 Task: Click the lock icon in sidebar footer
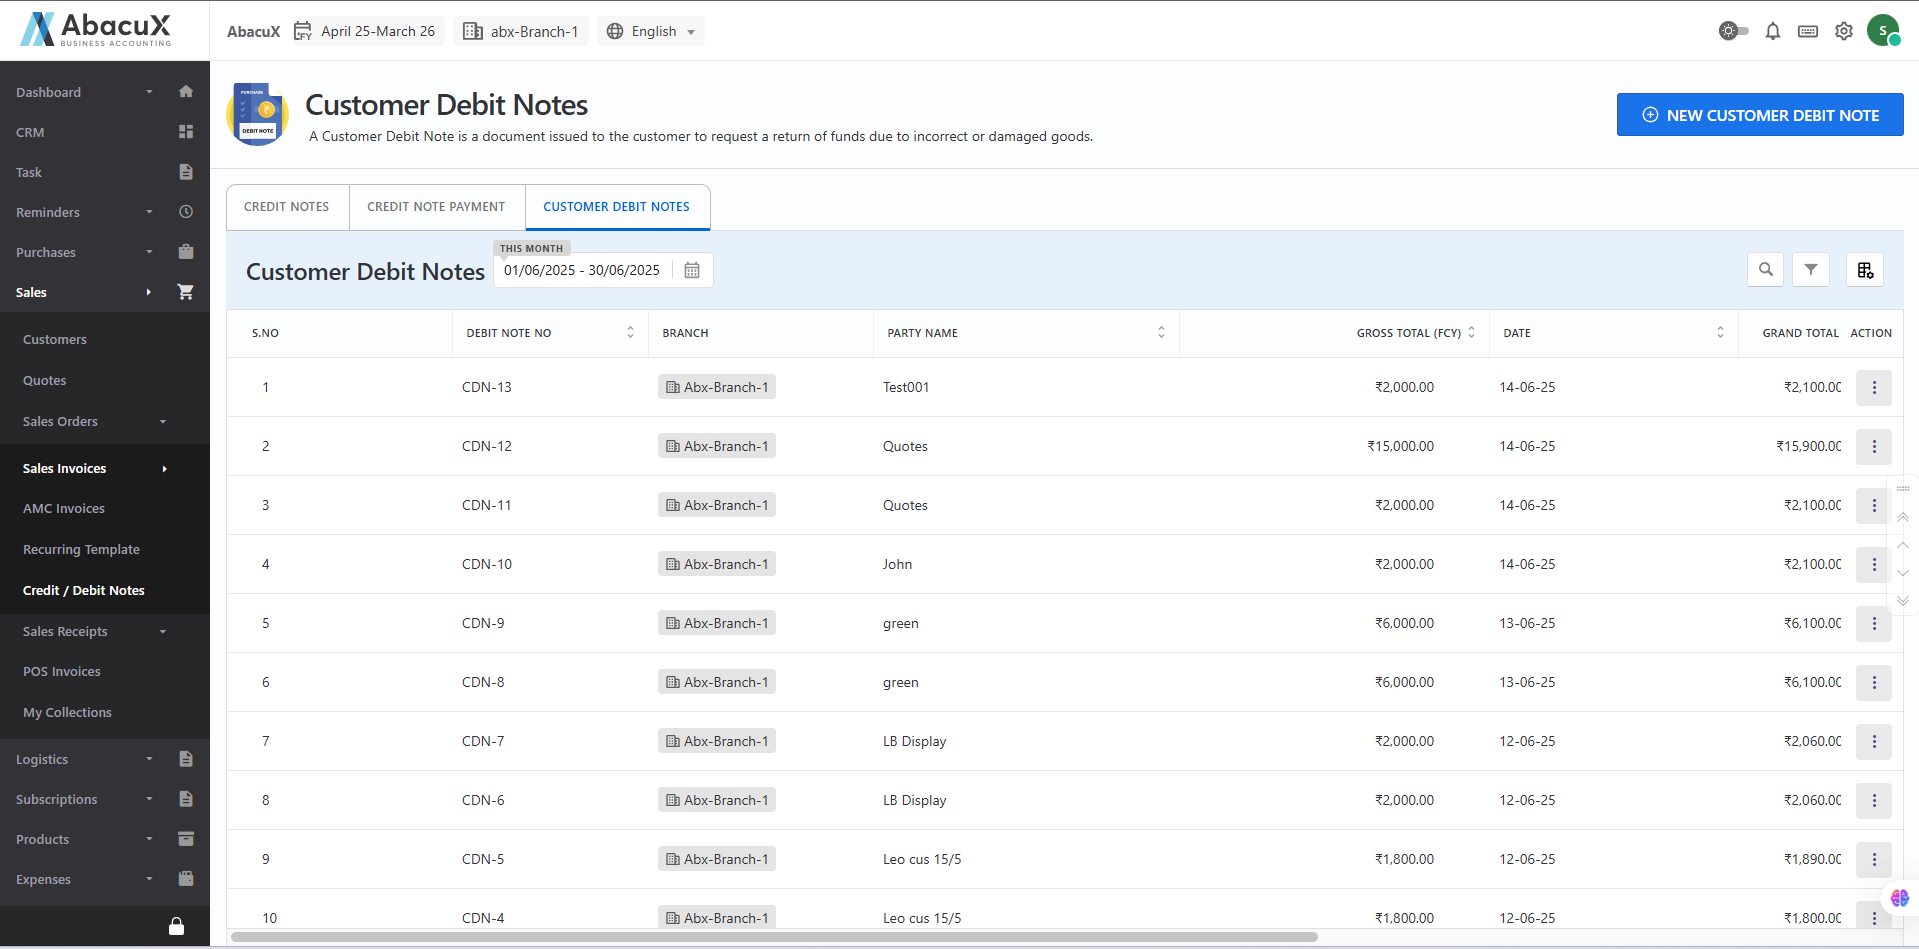(x=176, y=927)
